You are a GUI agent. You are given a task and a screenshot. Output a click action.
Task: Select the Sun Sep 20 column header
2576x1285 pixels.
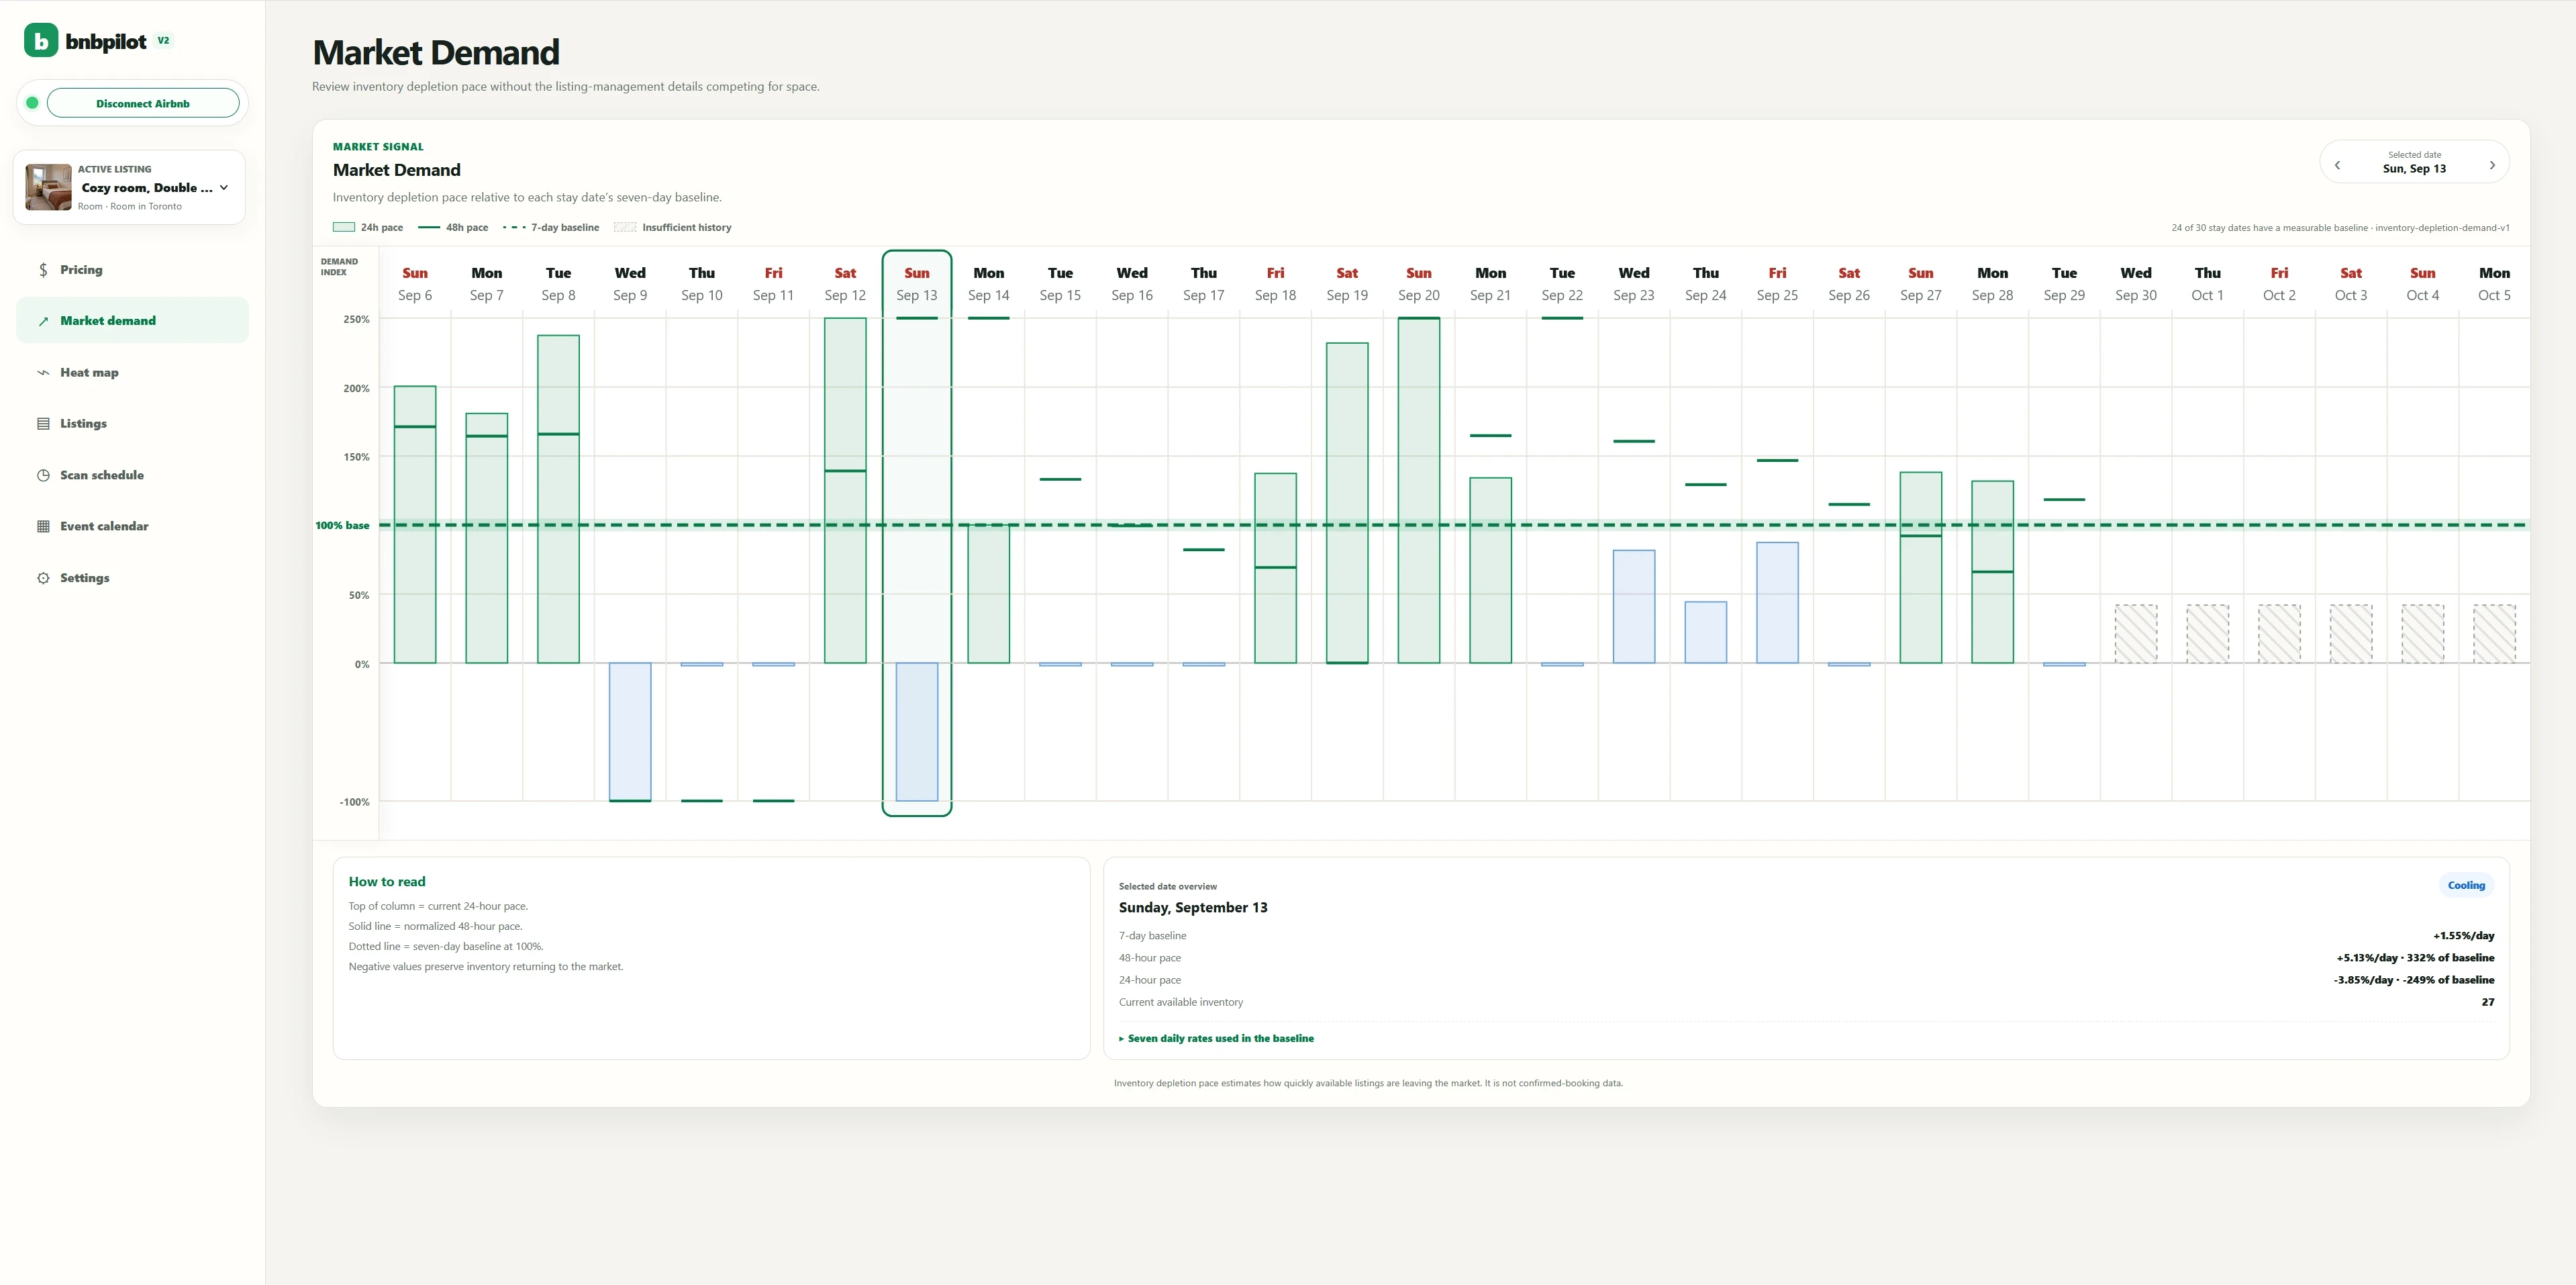[x=1419, y=284]
